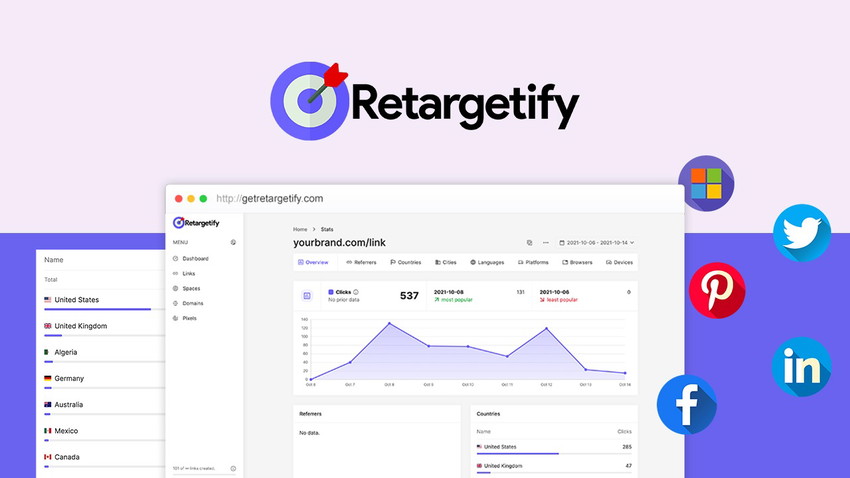This screenshot has height=478, width=850.
Task: Click the 2021-10-06 least popular date
Action: click(554, 292)
